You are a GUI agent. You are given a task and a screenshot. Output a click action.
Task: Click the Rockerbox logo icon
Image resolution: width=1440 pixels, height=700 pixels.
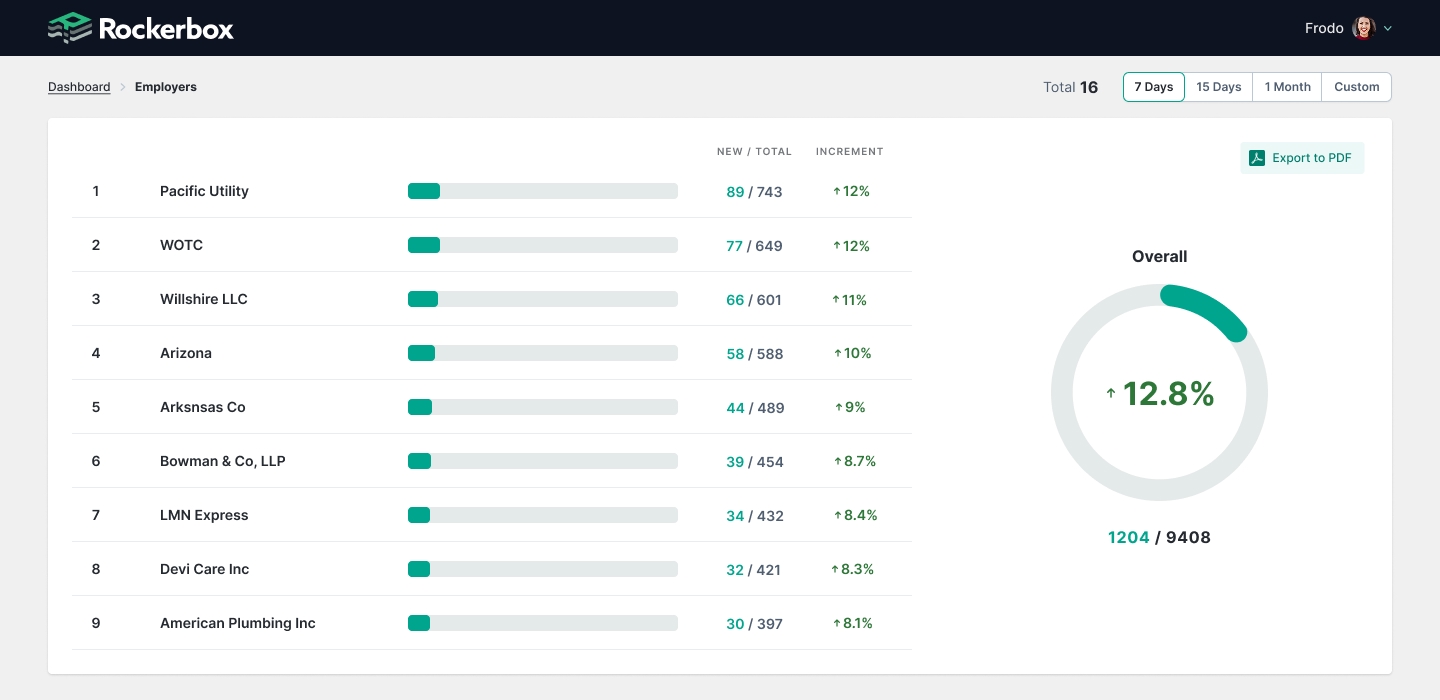point(69,28)
